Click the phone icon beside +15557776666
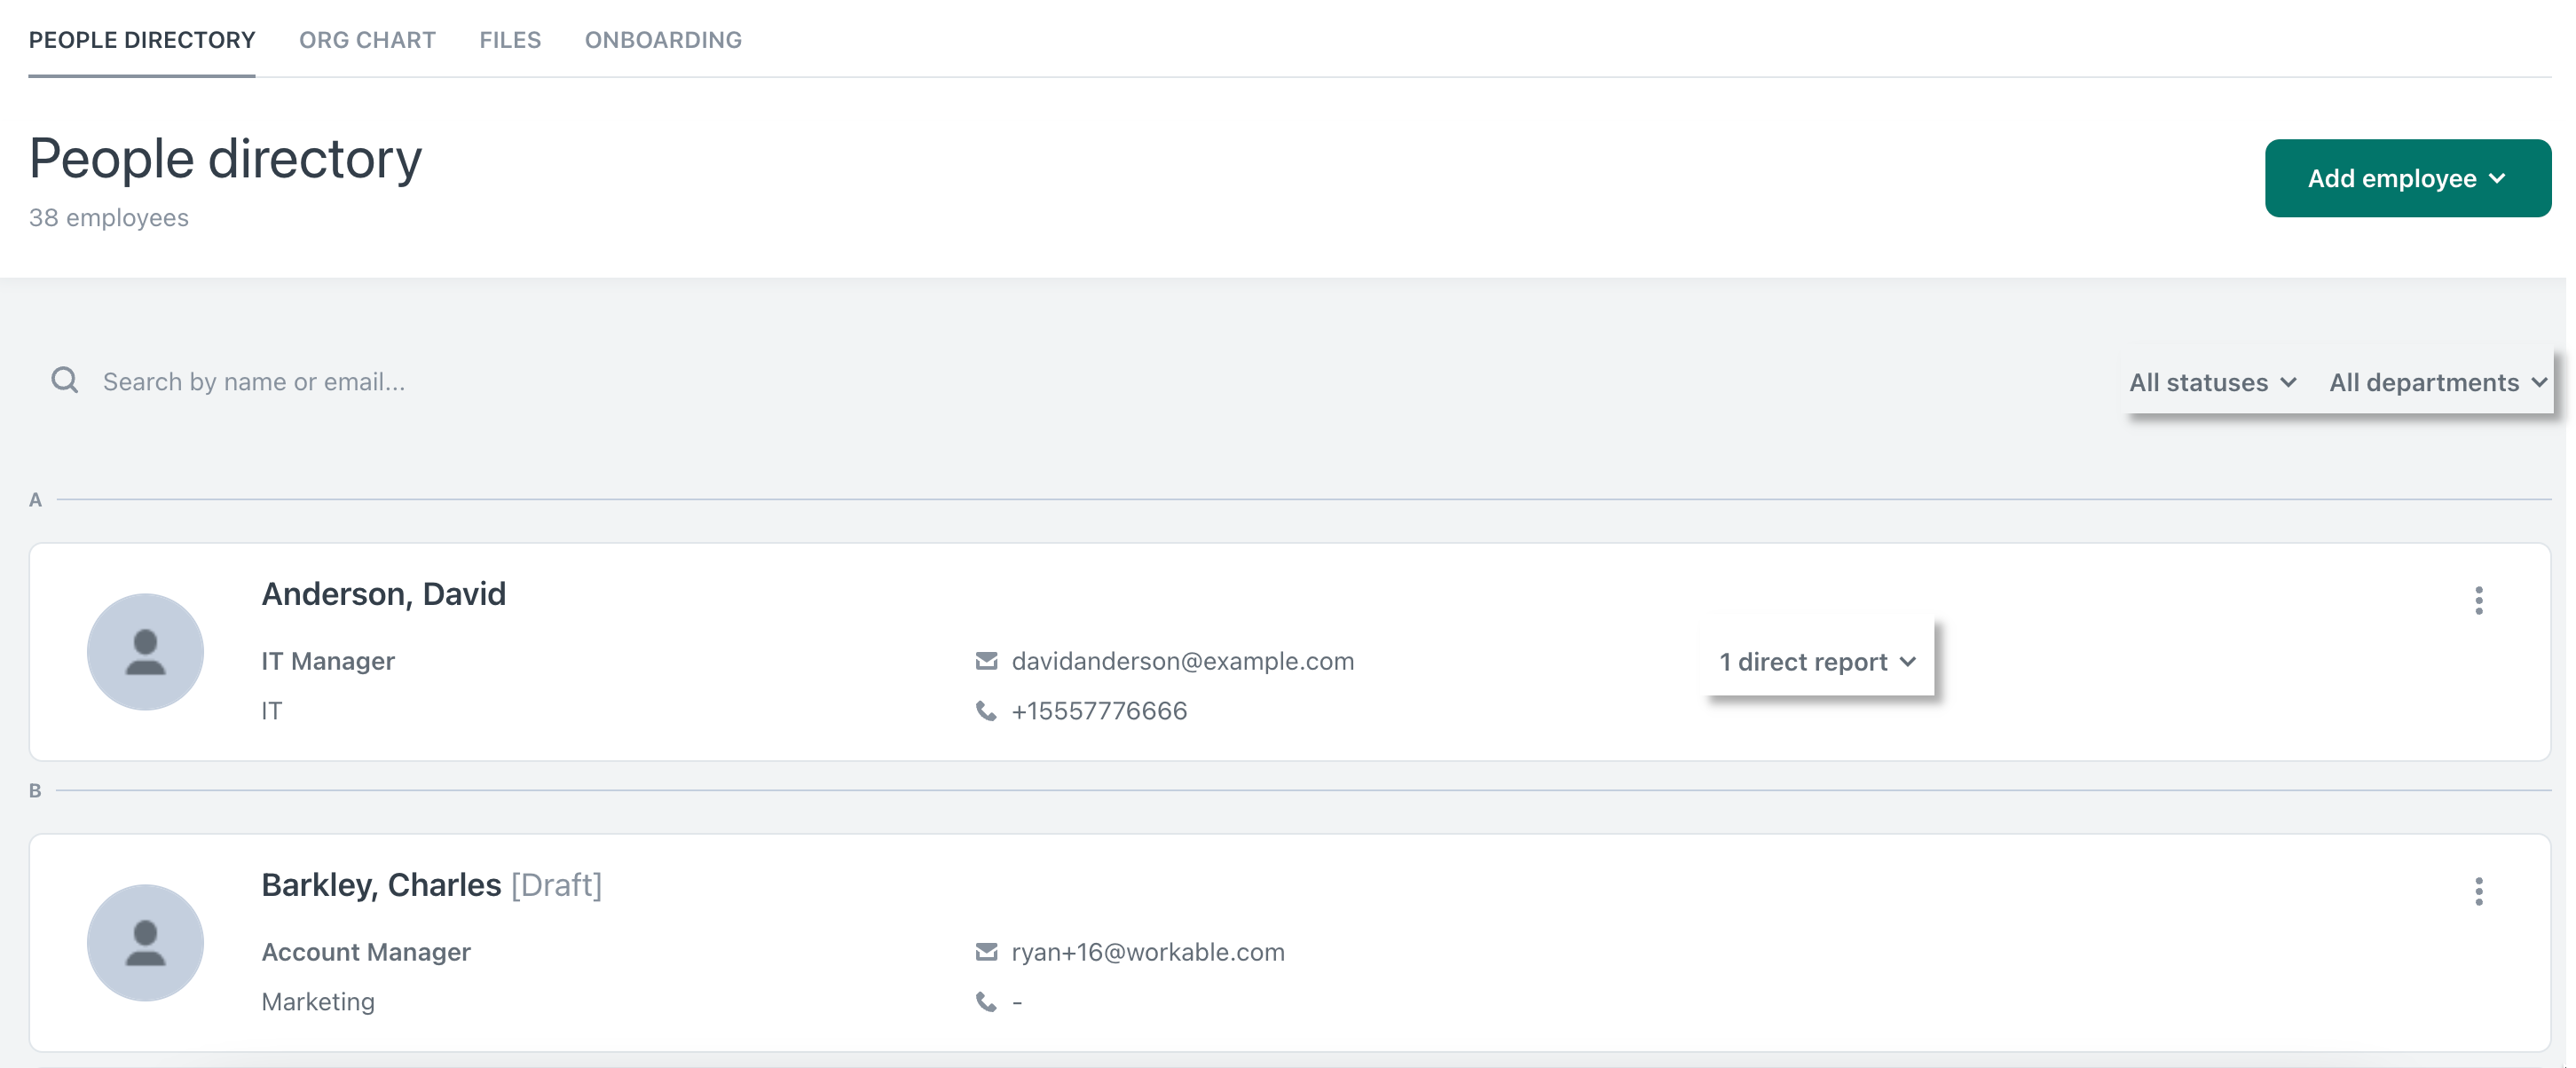 point(986,711)
